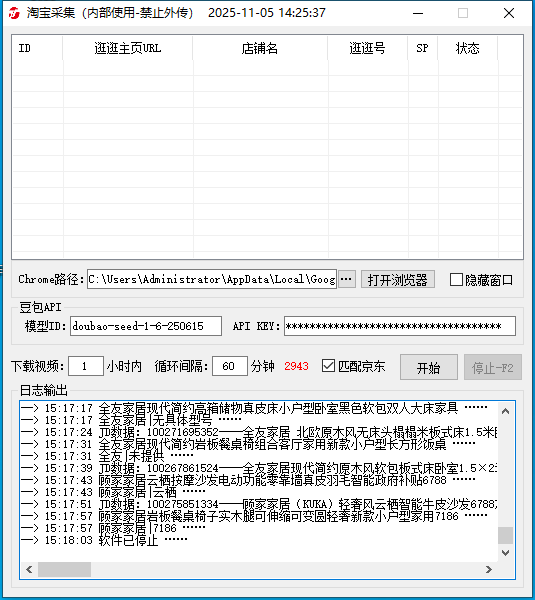Image resolution: width=535 pixels, height=600 pixels.
Task: Select log line 15:17:43 顾家家居|云栖
Action: [x=113, y=492]
